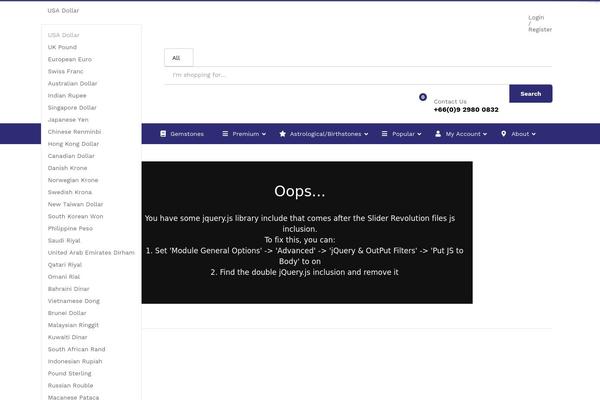
Task: Open the All category dropdown
Action: (179, 58)
